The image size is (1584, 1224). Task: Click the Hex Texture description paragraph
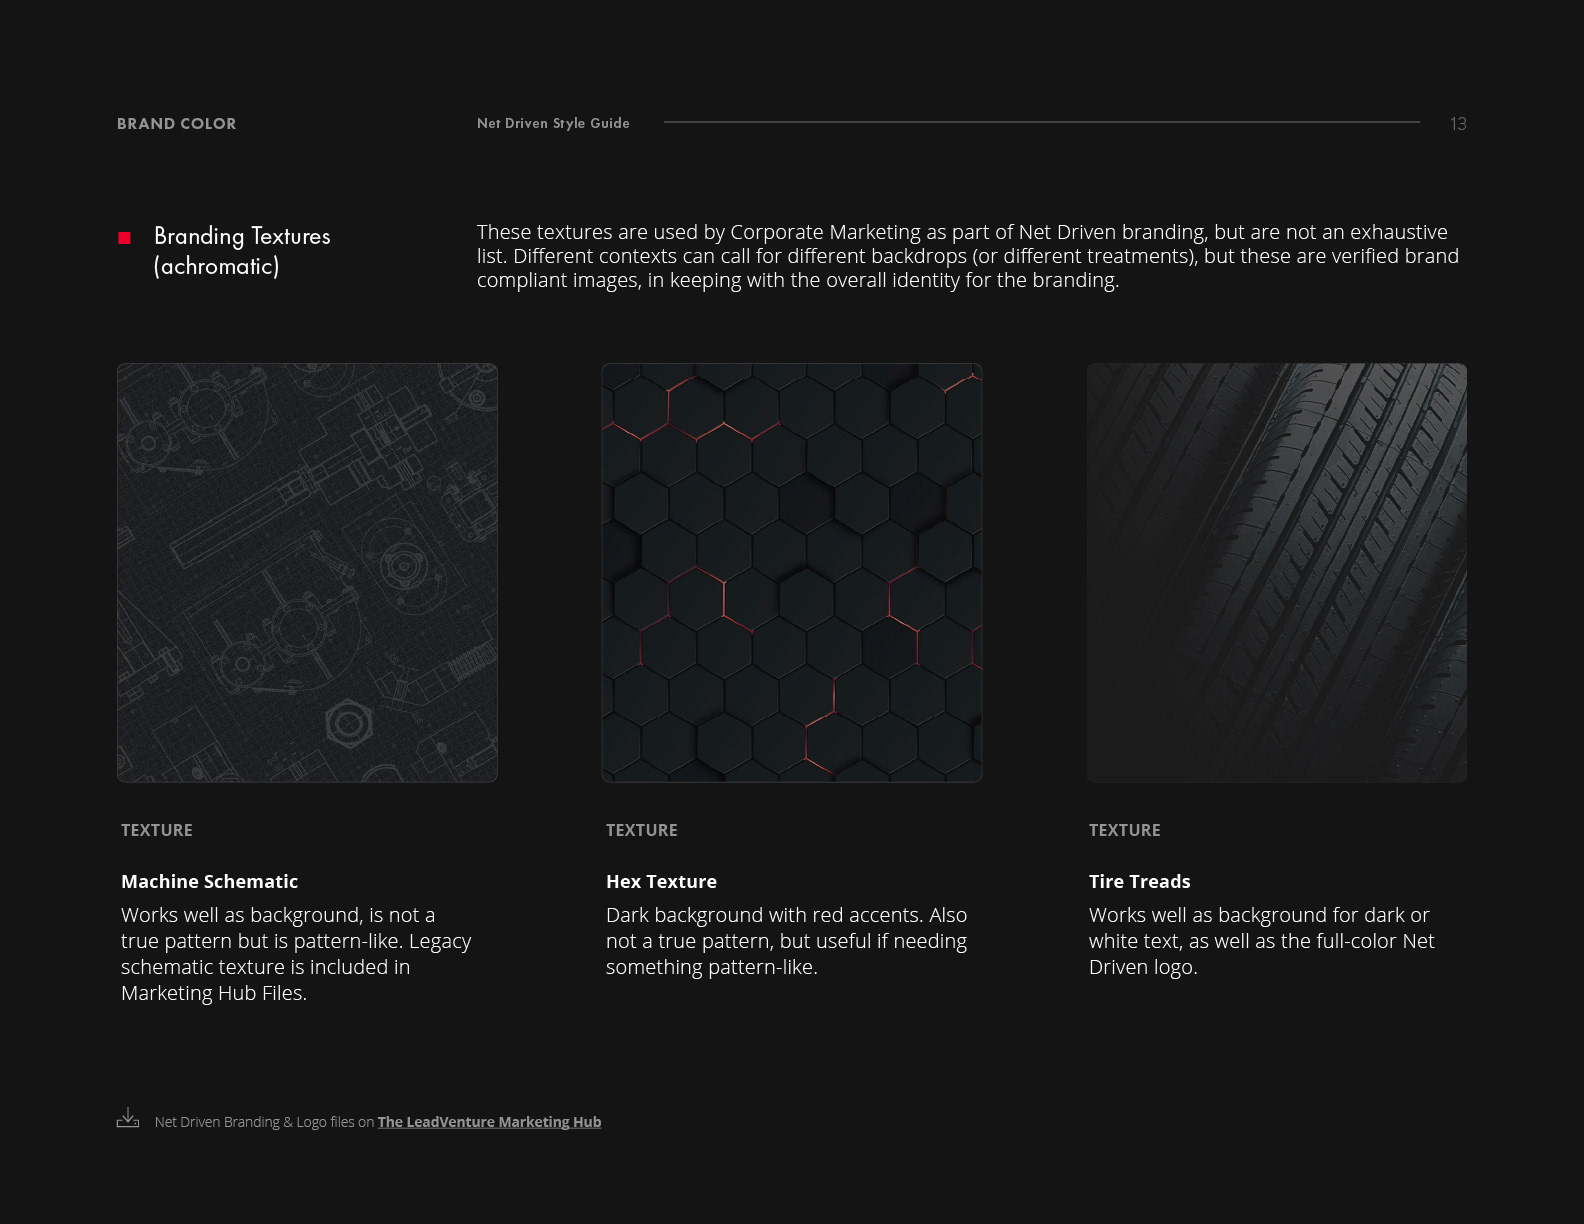pyautogui.click(x=787, y=941)
